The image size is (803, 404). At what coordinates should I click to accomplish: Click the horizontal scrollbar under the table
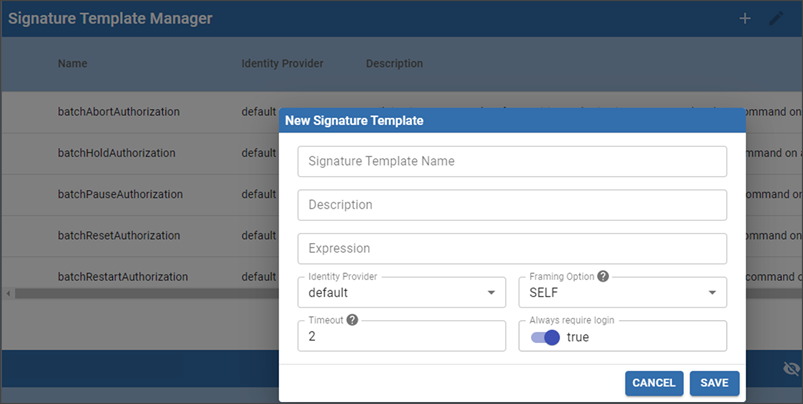point(140,293)
